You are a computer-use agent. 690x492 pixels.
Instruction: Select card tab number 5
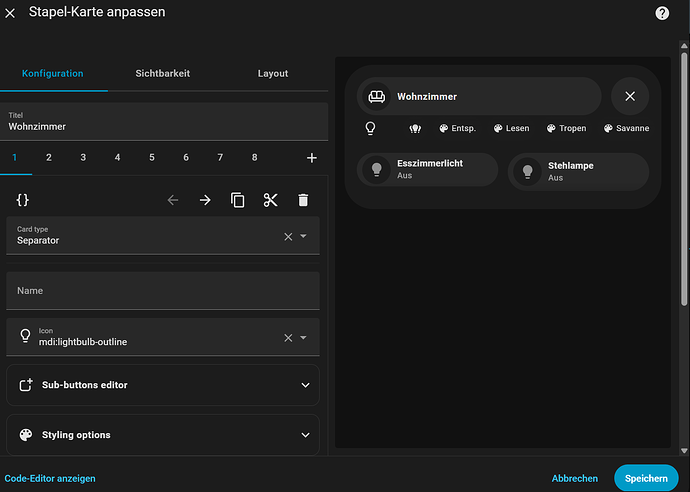click(x=152, y=158)
